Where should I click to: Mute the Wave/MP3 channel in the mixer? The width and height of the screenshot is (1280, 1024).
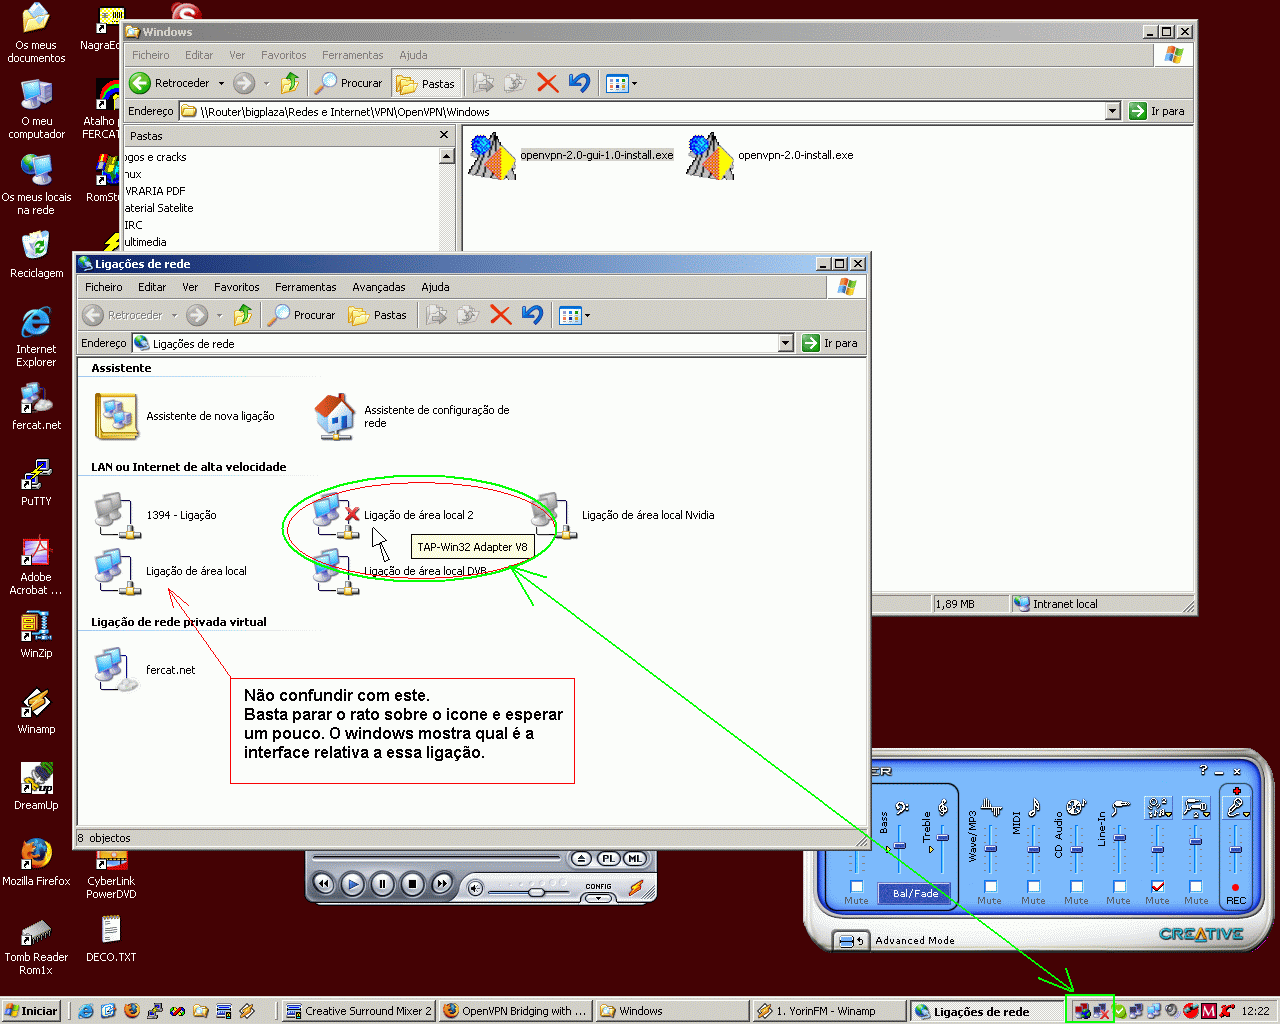[x=990, y=886]
